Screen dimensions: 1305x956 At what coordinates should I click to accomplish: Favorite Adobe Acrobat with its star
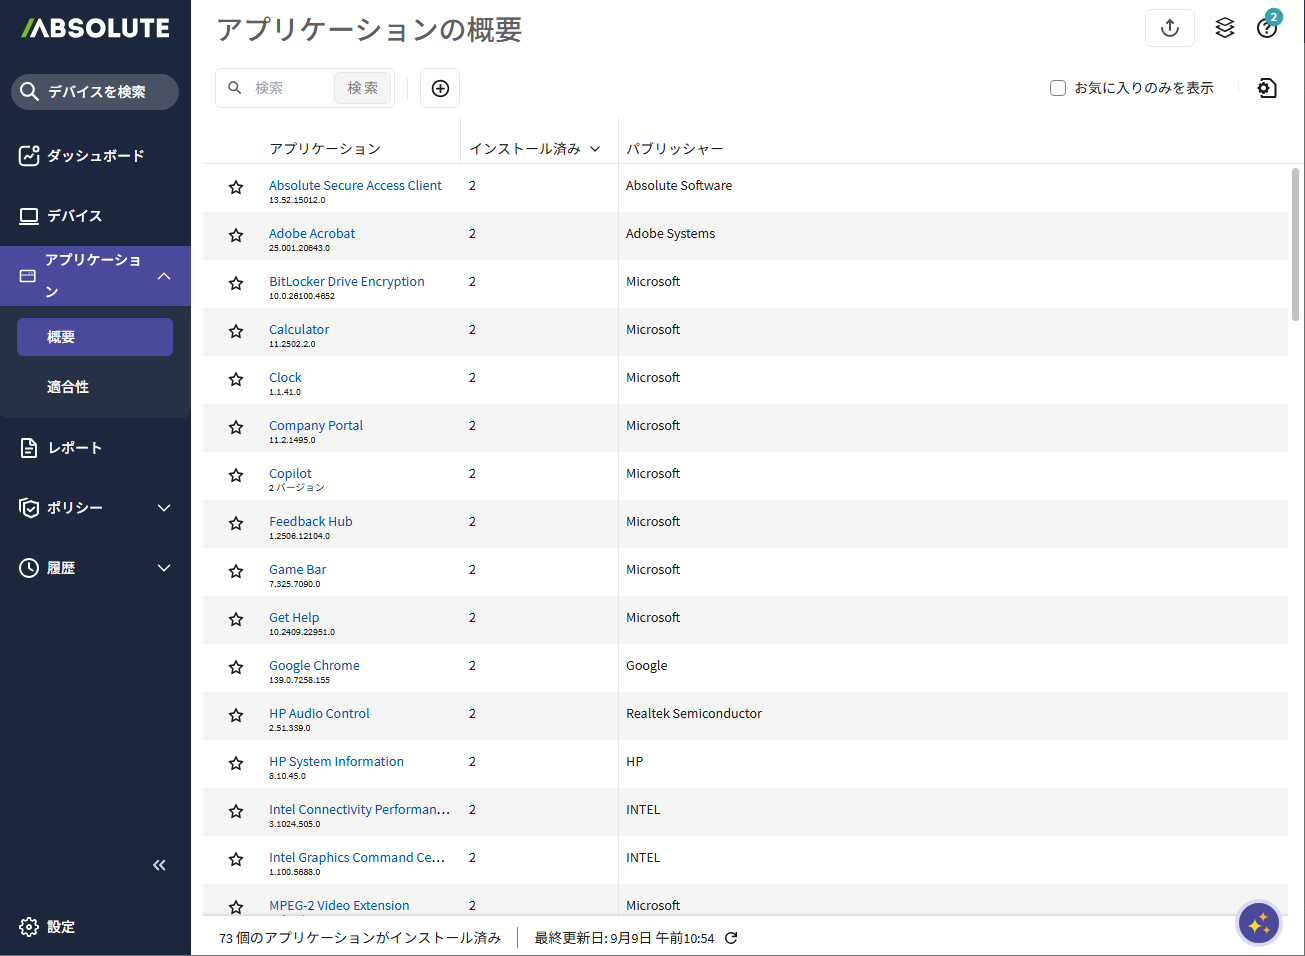(236, 235)
